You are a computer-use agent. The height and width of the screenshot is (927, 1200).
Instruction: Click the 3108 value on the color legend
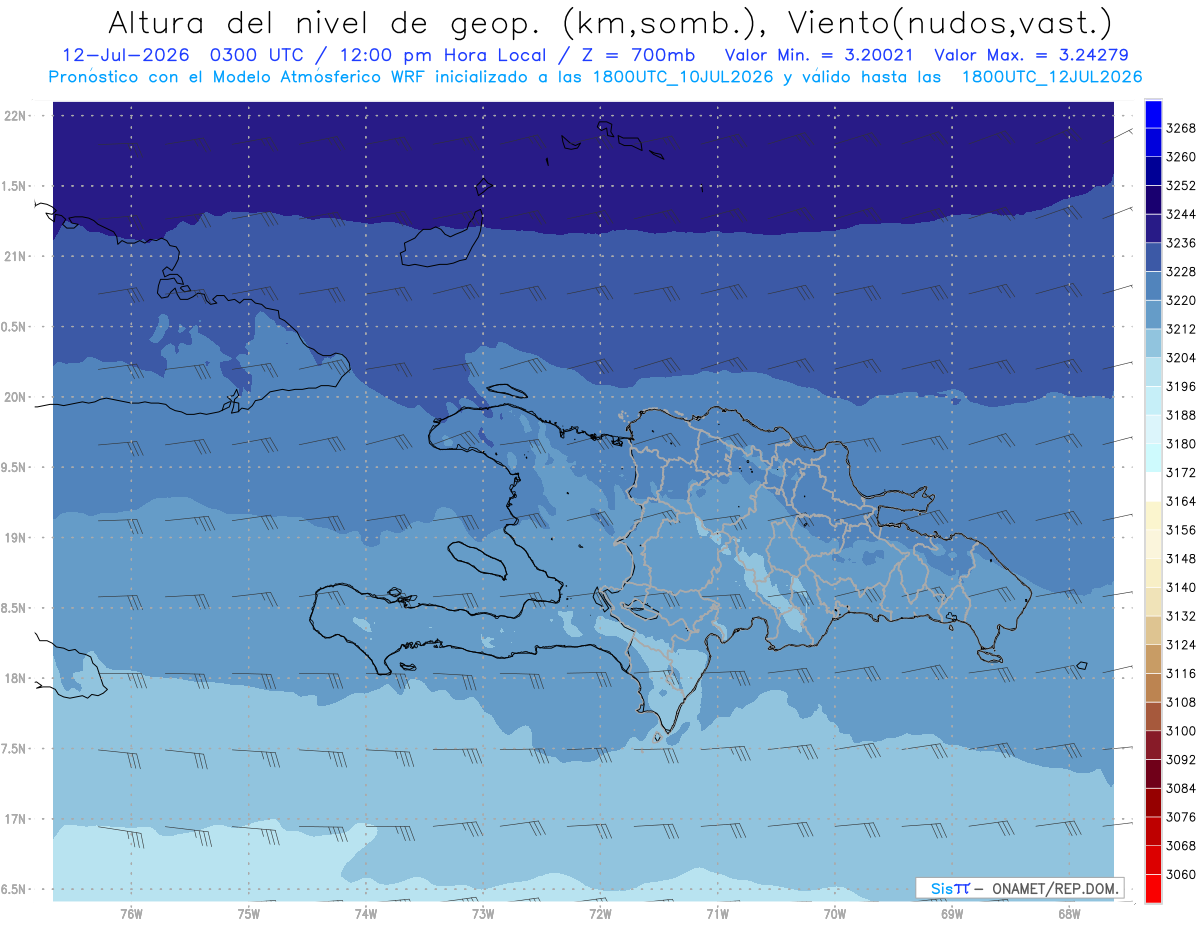coord(1181,702)
